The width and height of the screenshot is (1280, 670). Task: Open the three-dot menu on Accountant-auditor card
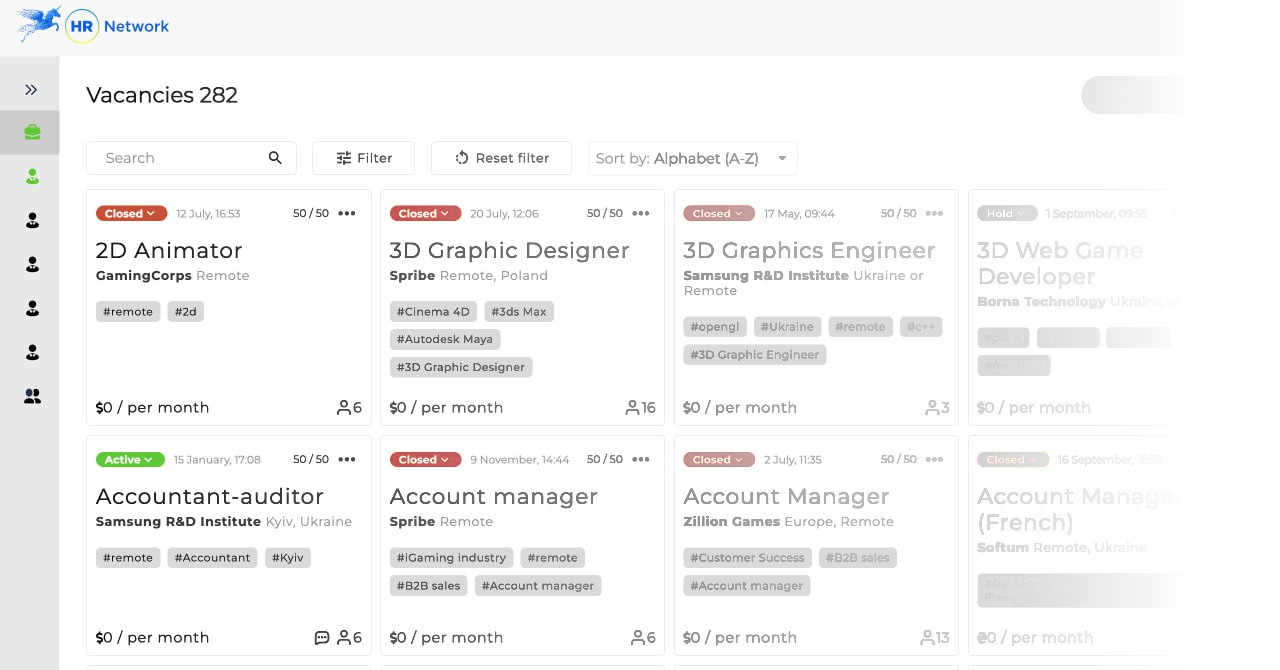347,459
